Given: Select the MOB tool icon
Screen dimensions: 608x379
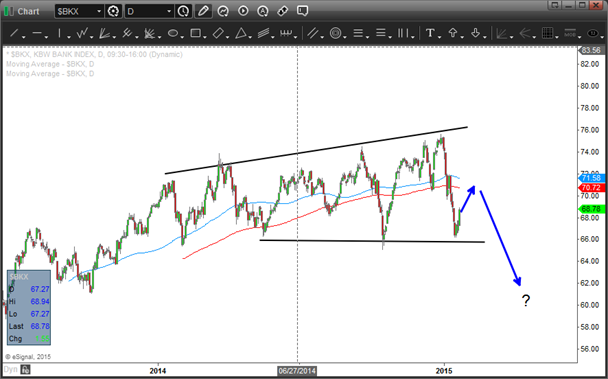Looking at the screenshot, I should point(570,33).
